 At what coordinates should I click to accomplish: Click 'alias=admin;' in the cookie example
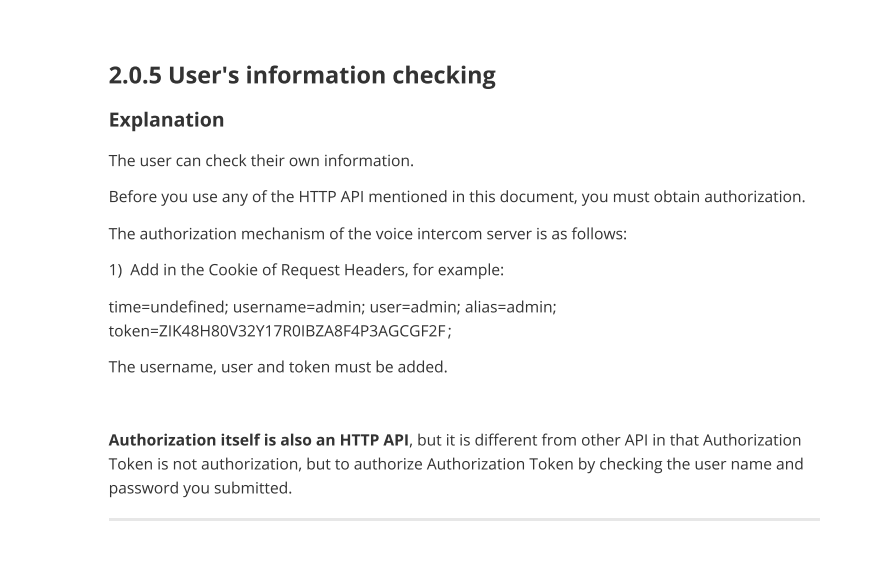pos(511,307)
